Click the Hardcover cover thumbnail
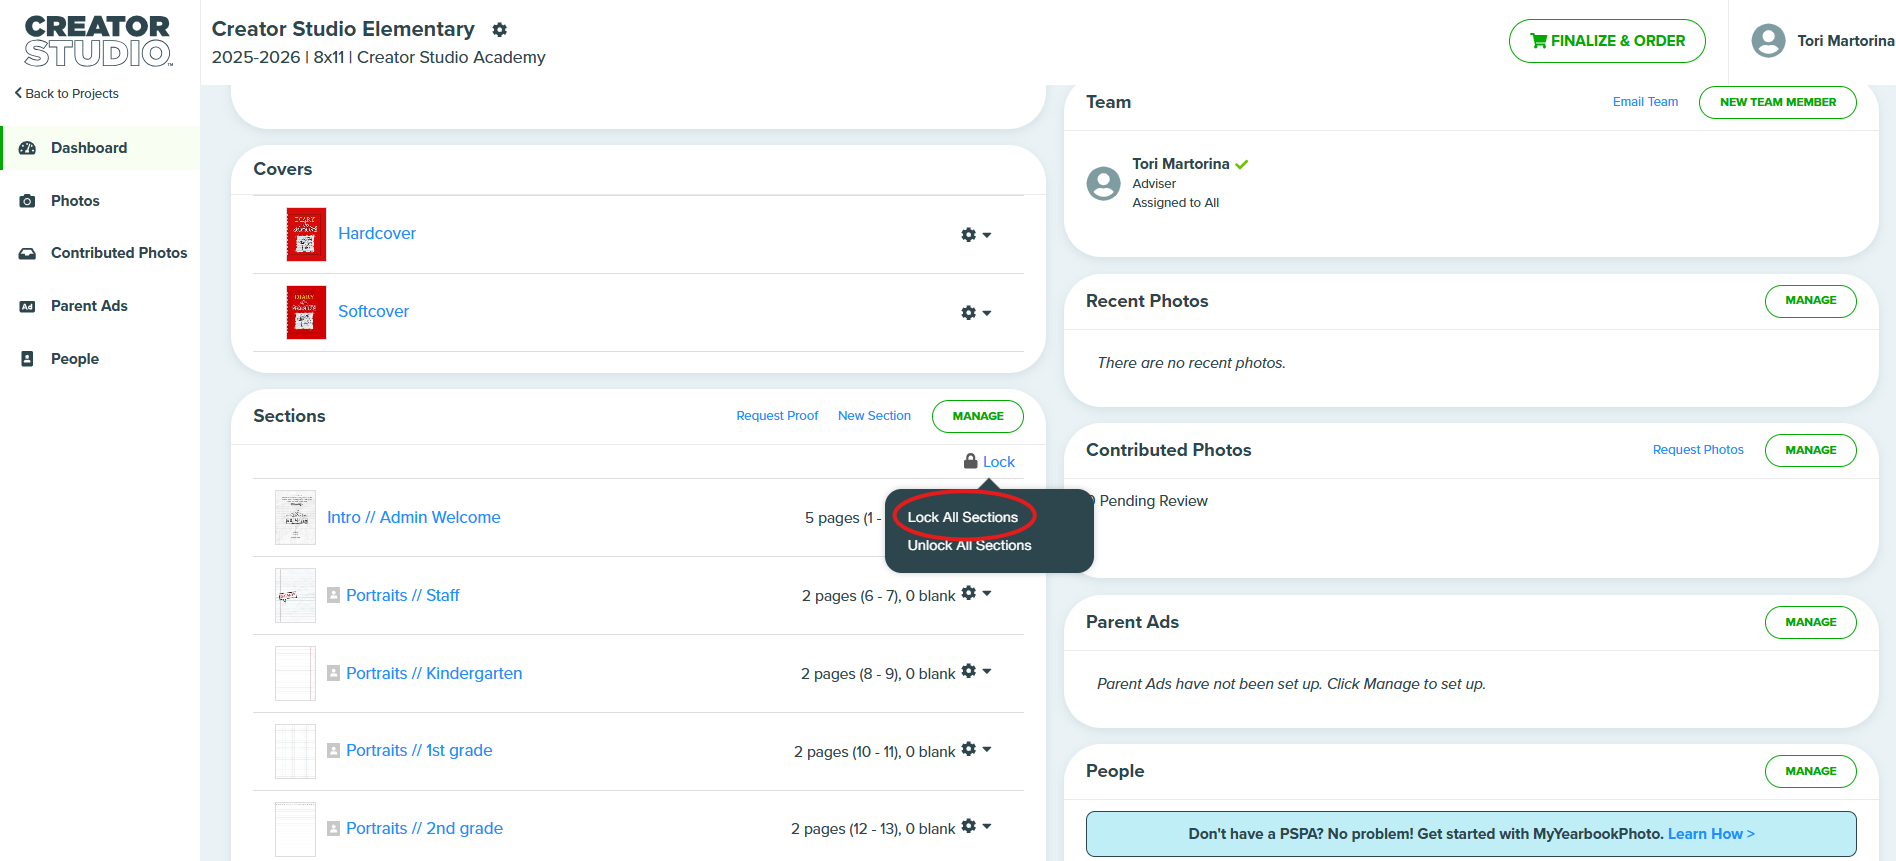Image resolution: width=1896 pixels, height=861 pixels. (x=306, y=234)
